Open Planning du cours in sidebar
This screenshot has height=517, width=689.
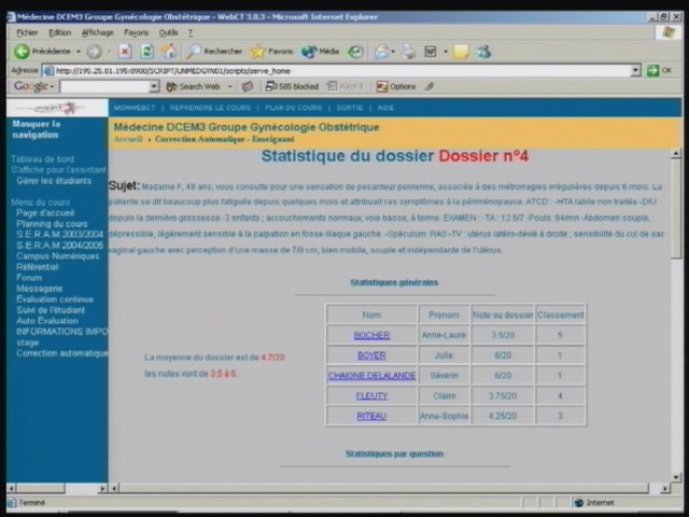coord(52,224)
